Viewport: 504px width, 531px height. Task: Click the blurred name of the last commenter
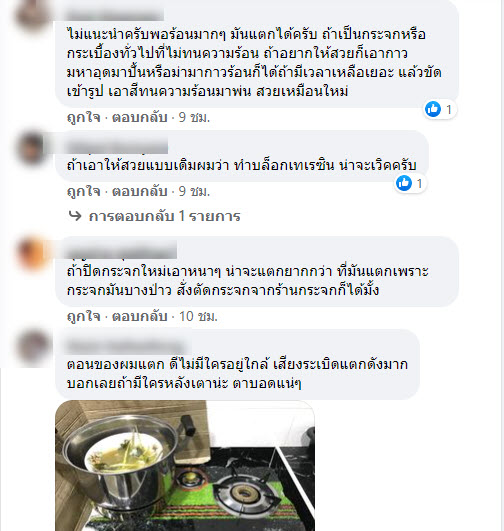(x=126, y=347)
